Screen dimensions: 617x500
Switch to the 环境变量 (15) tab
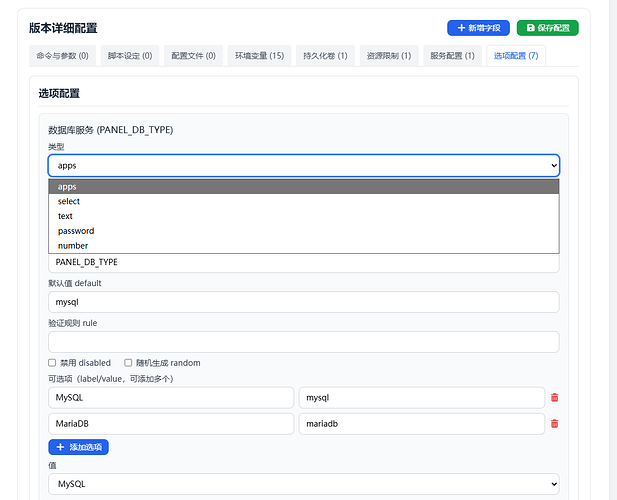click(260, 56)
